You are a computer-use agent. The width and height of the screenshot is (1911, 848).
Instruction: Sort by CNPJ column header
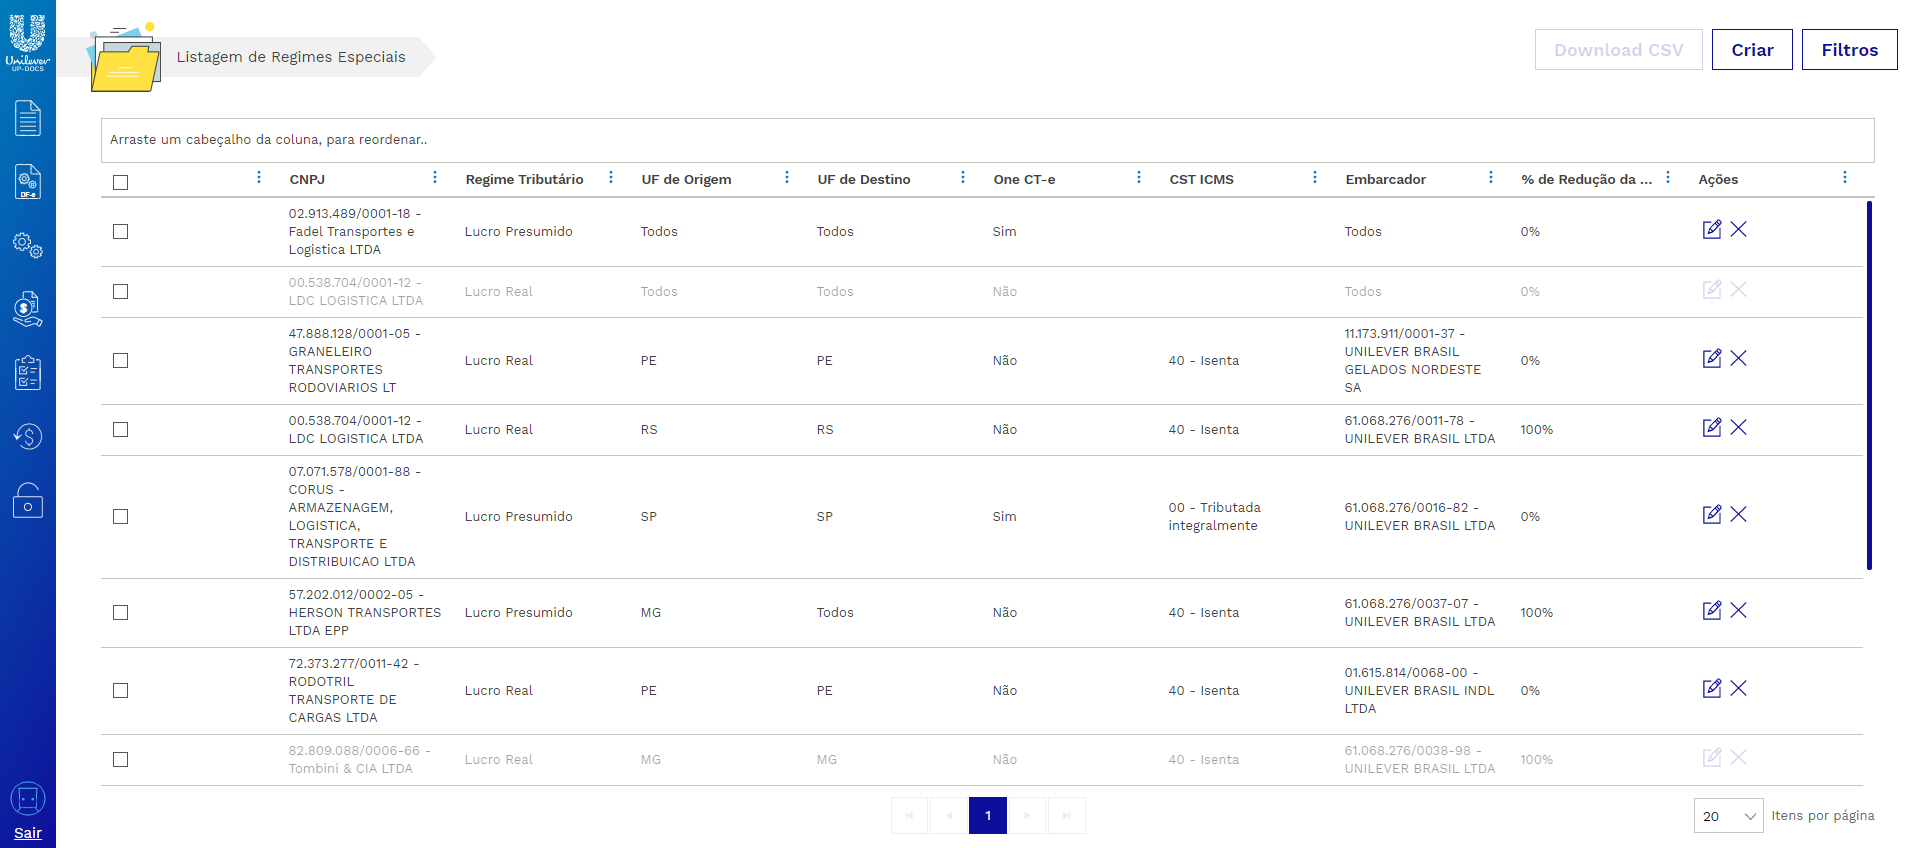(x=307, y=180)
